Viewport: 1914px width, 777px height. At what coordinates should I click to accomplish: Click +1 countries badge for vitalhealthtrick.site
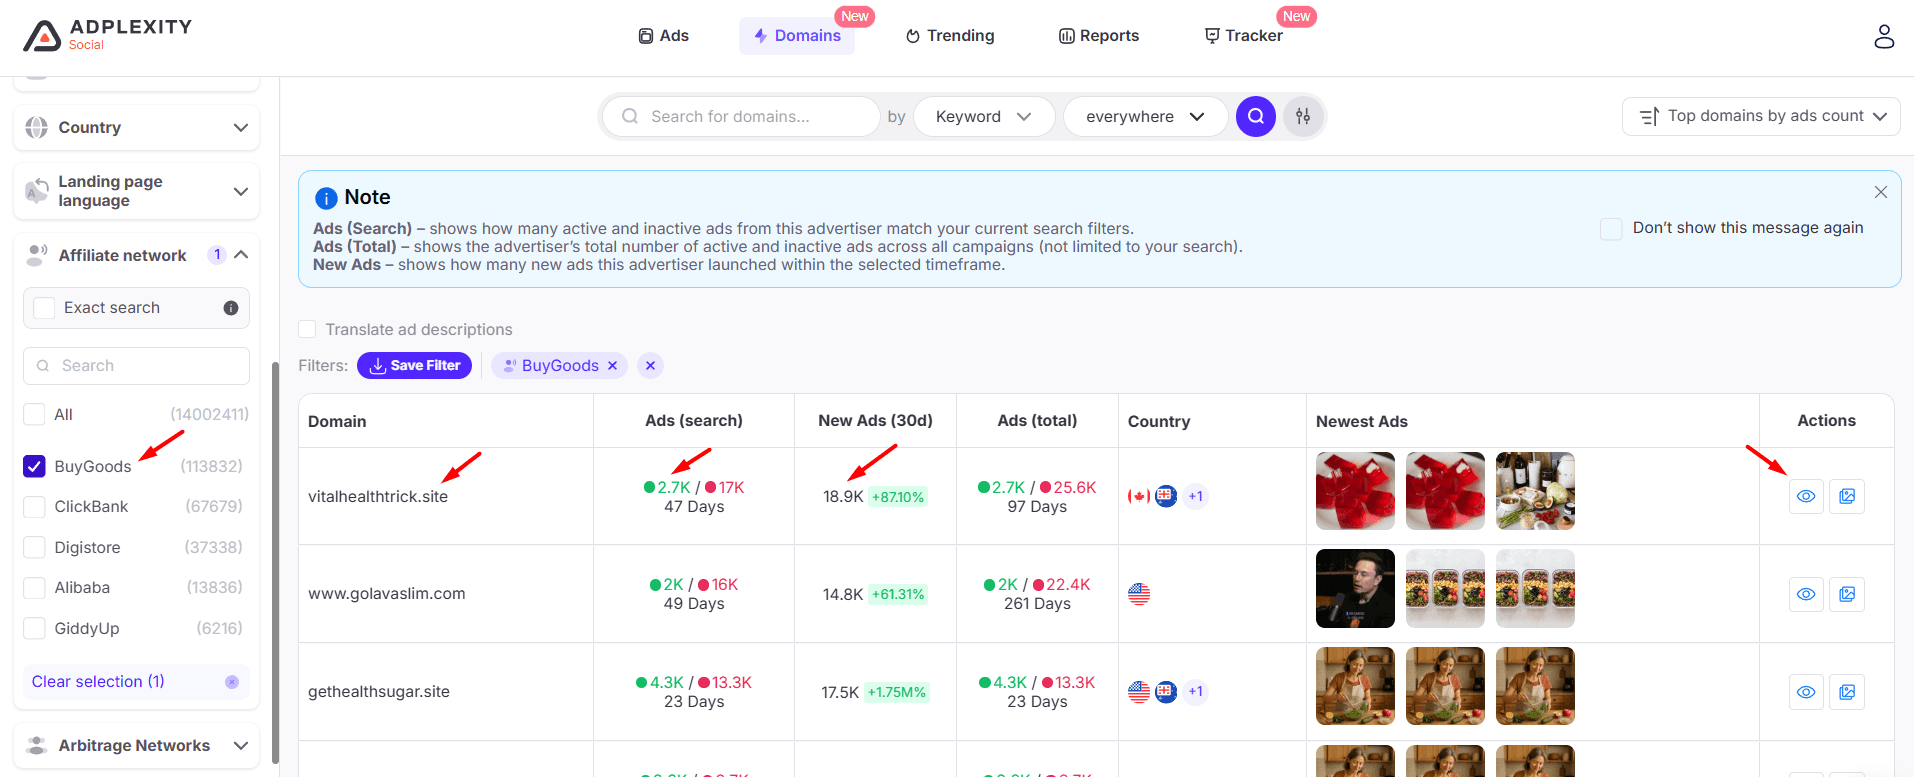pyautogui.click(x=1195, y=496)
